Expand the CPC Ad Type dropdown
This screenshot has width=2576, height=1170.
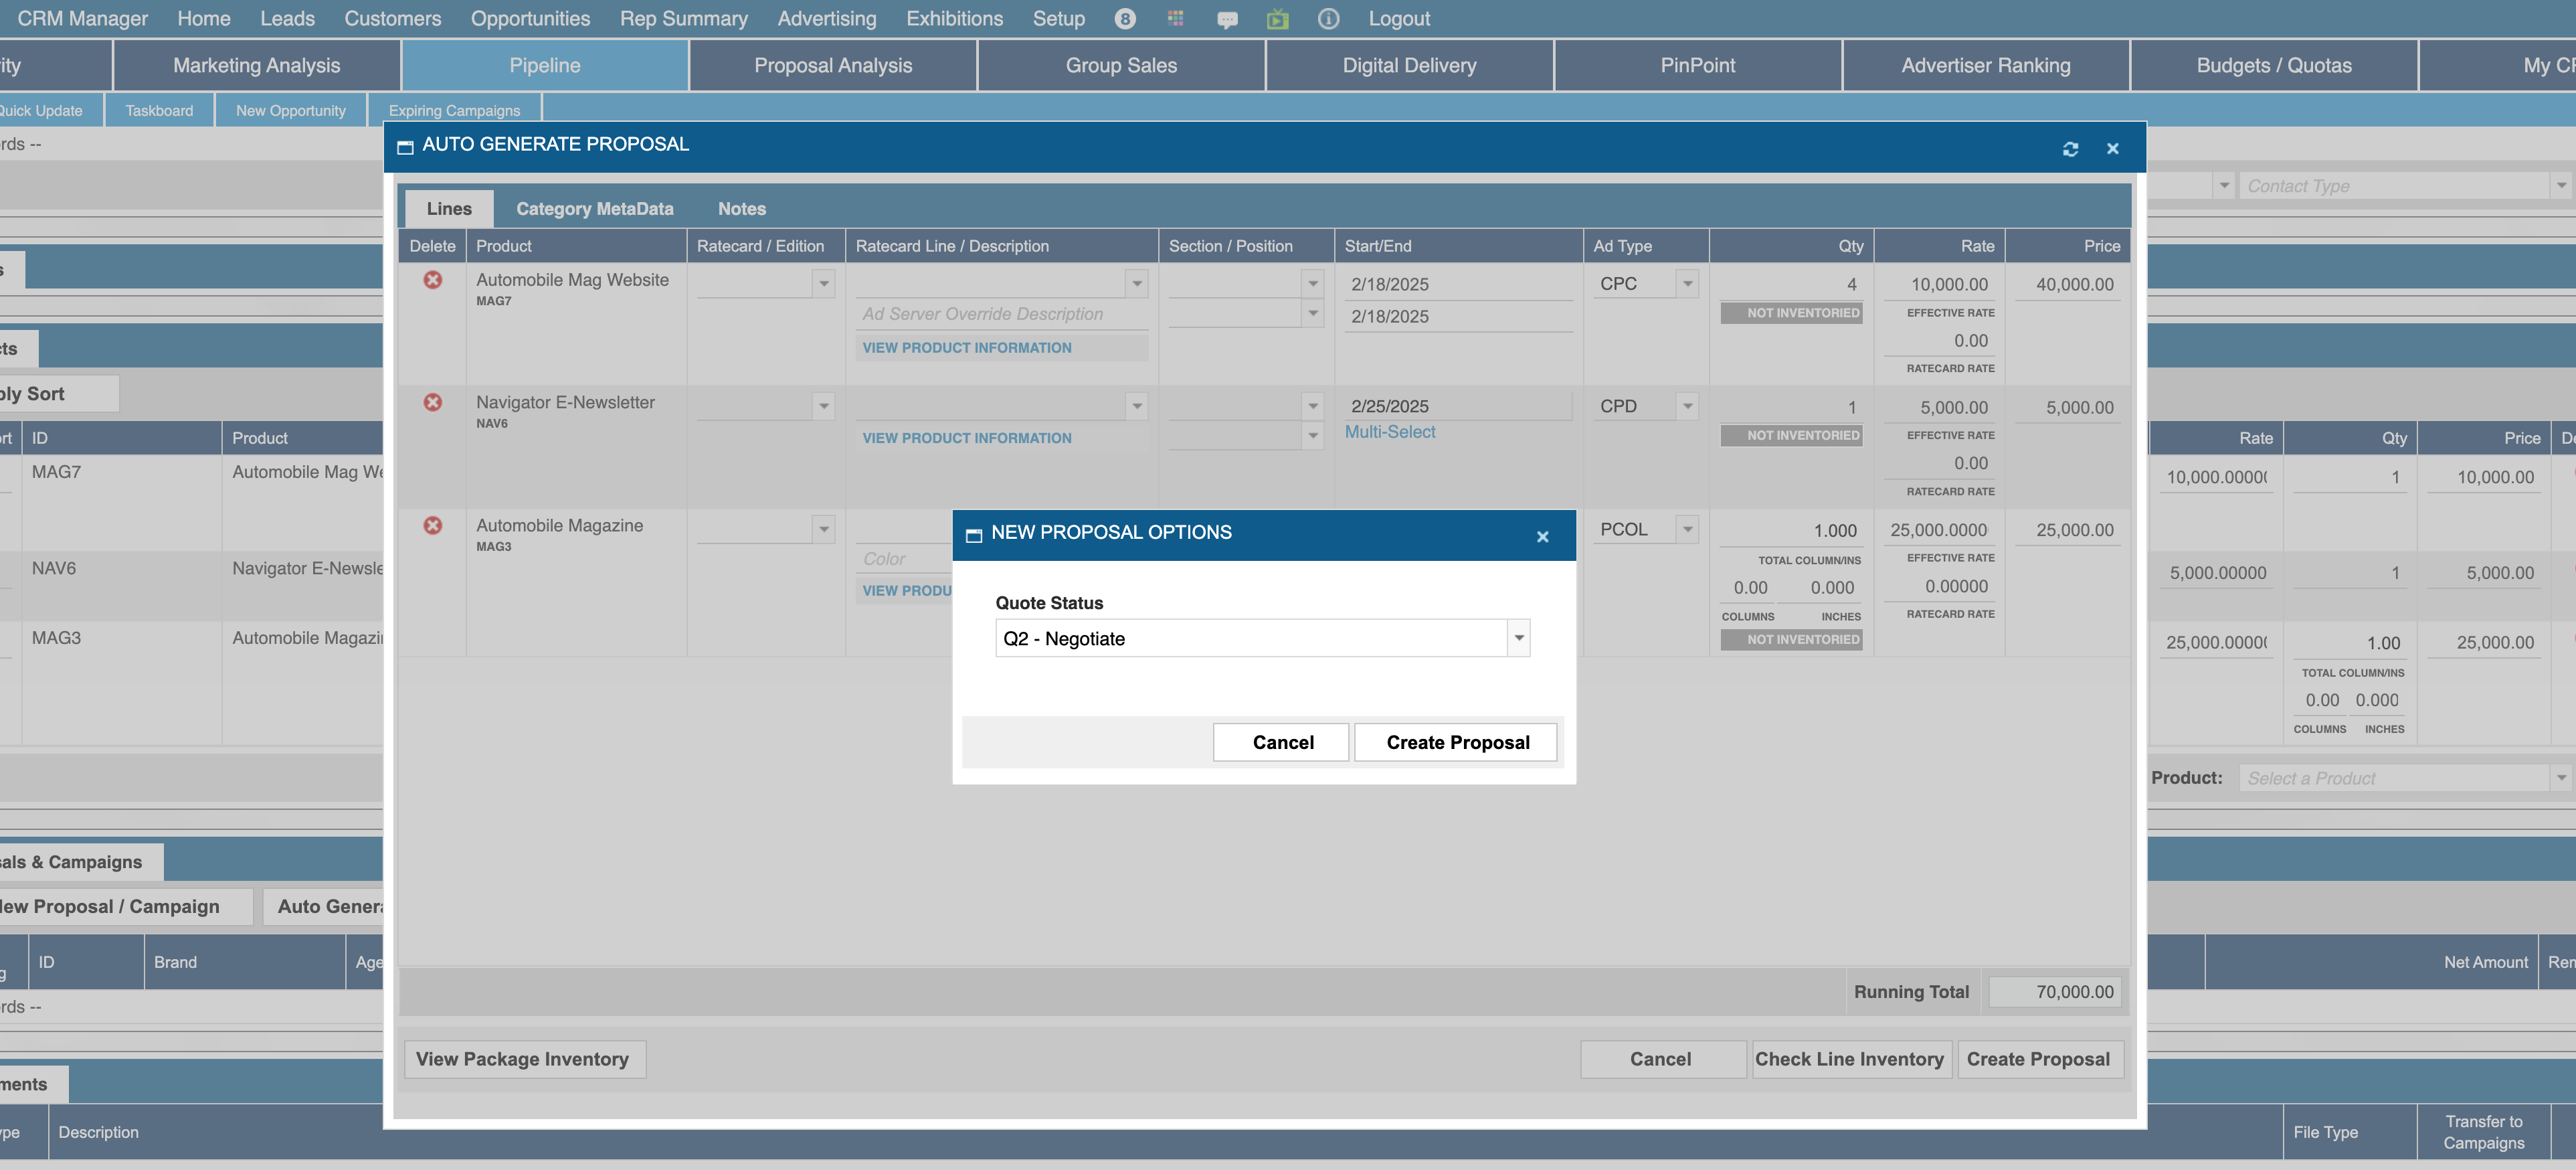1687,284
